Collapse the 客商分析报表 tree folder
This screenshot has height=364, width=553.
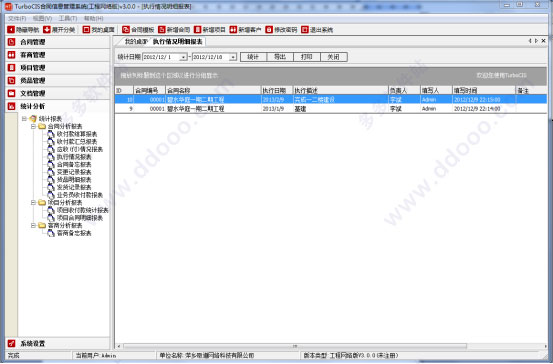pos(33,225)
